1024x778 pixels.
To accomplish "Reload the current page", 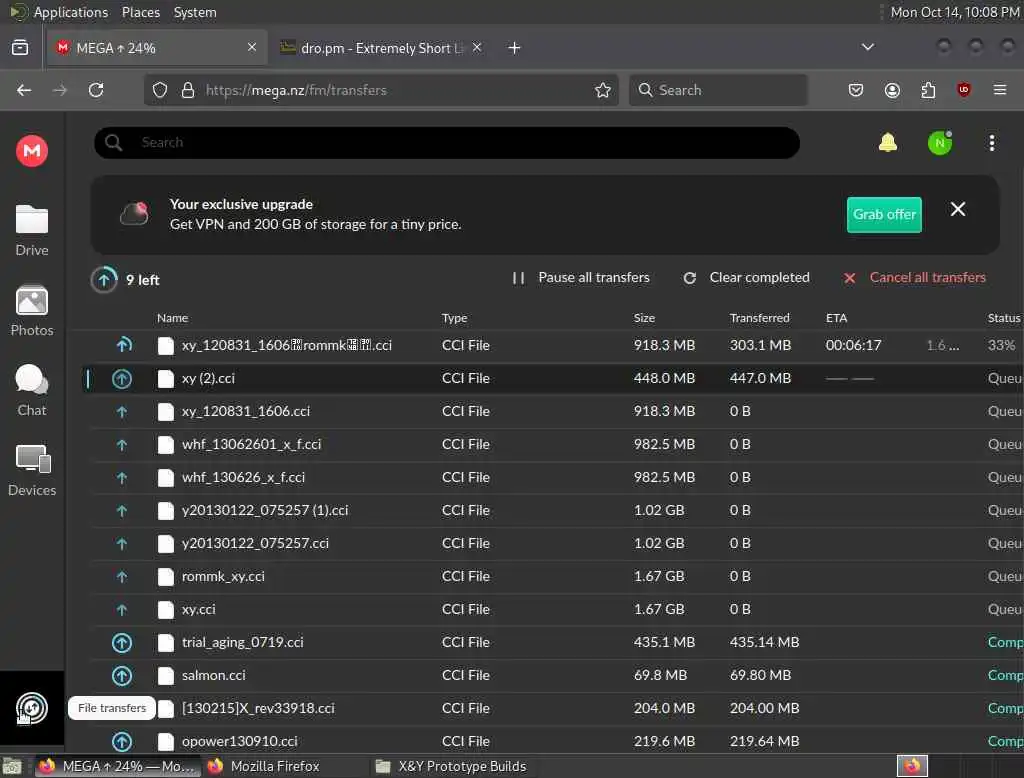I will [96, 90].
